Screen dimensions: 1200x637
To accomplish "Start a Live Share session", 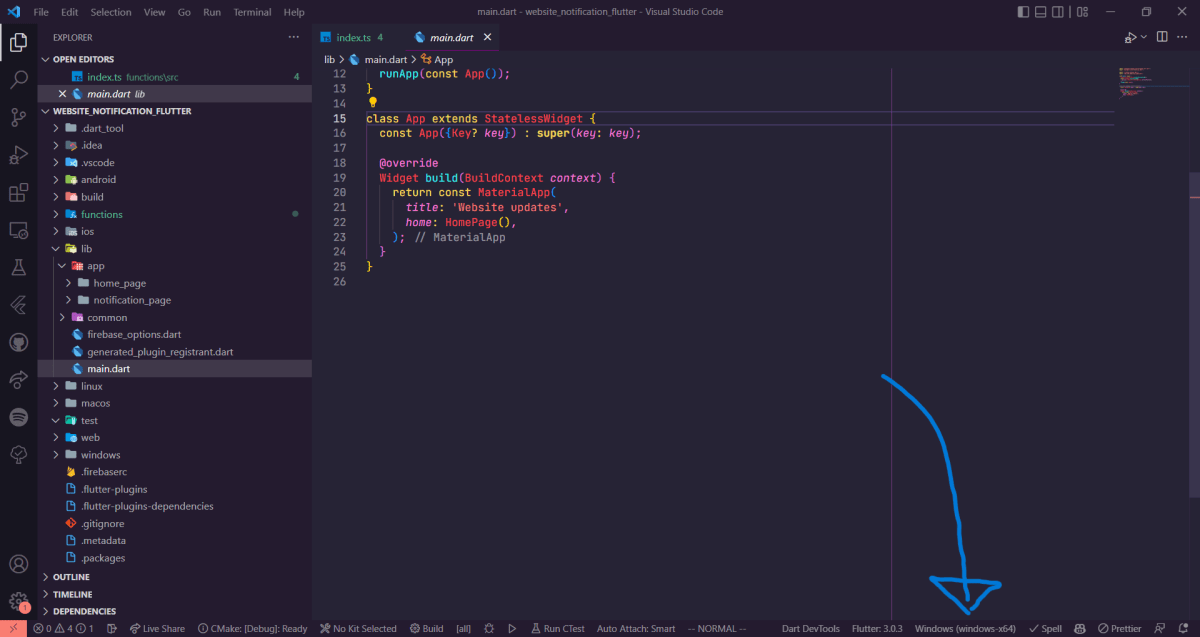I will pos(157,628).
